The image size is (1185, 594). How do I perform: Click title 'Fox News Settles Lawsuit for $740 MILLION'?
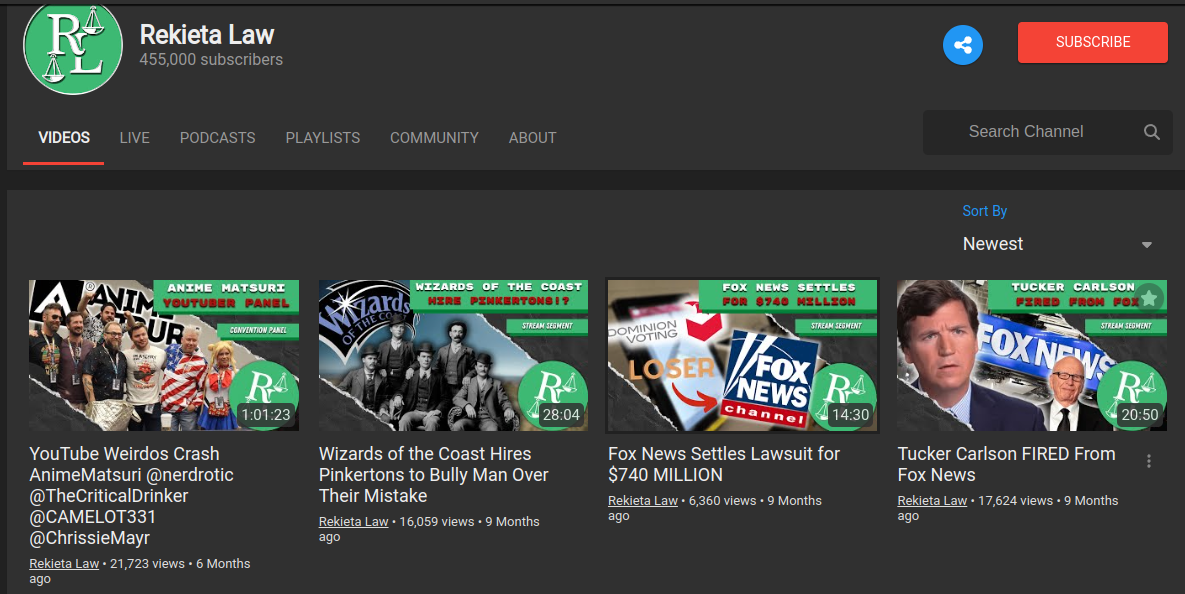click(724, 464)
